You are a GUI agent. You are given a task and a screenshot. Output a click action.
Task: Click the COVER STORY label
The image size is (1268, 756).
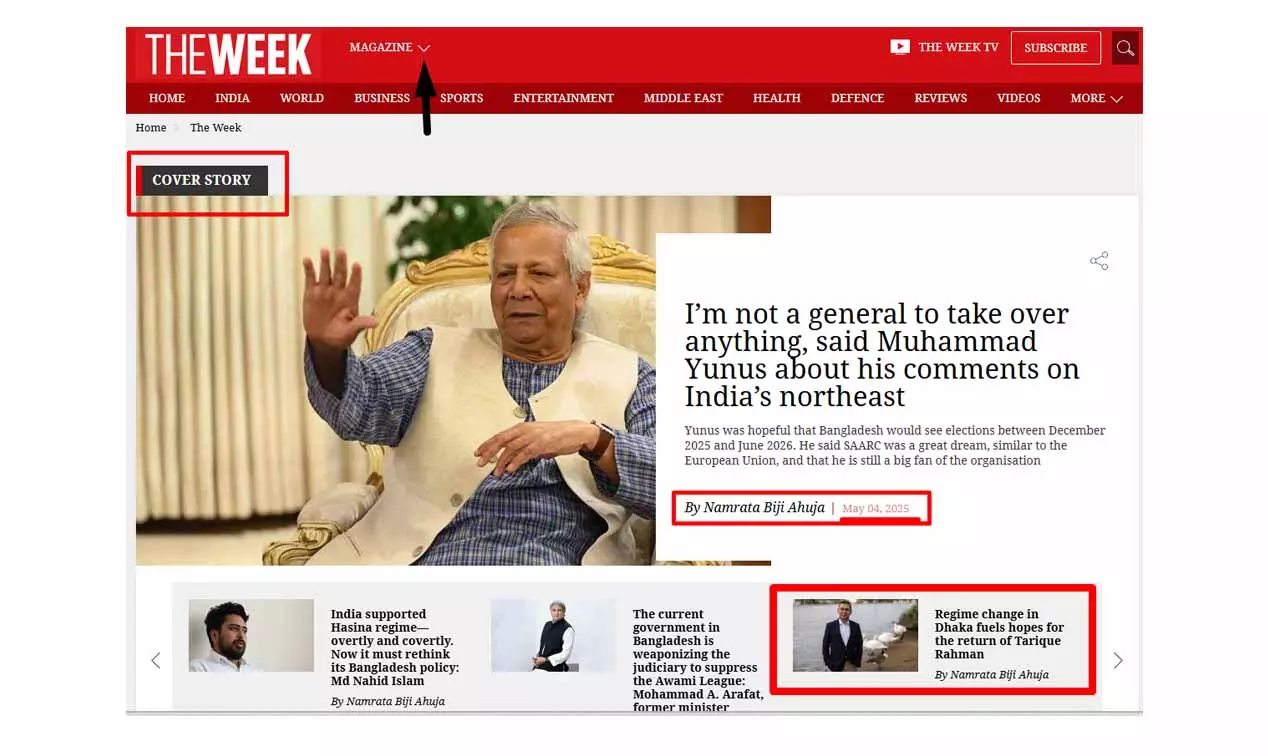tap(202, 180)
